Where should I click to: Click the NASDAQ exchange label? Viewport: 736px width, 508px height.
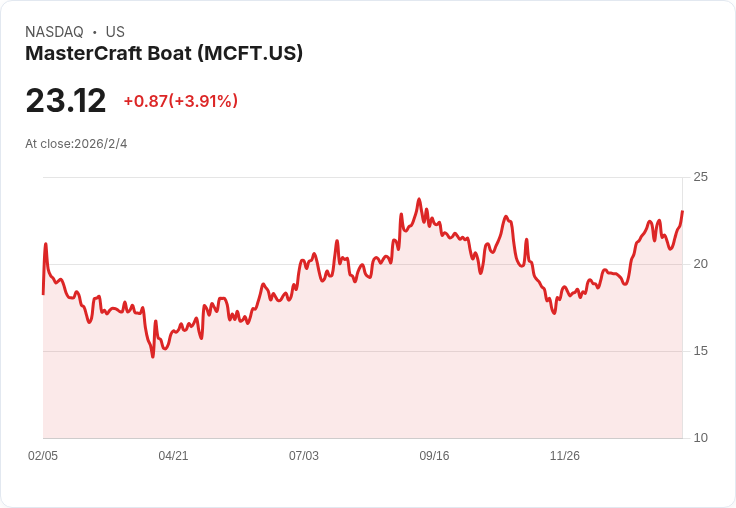pos(54,32)
